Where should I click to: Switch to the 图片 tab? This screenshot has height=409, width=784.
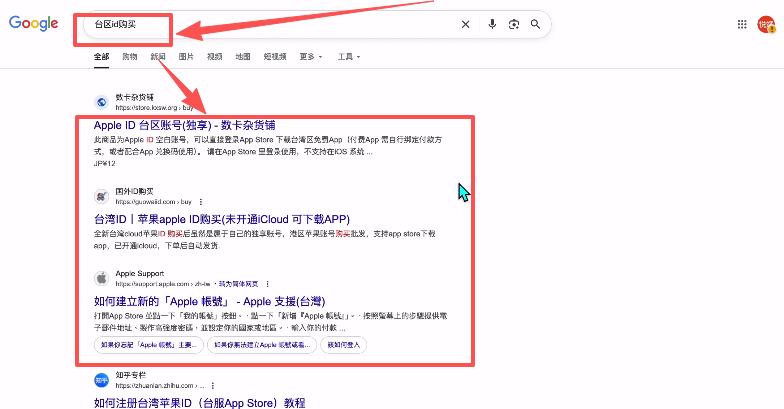(x=186, y=56)
